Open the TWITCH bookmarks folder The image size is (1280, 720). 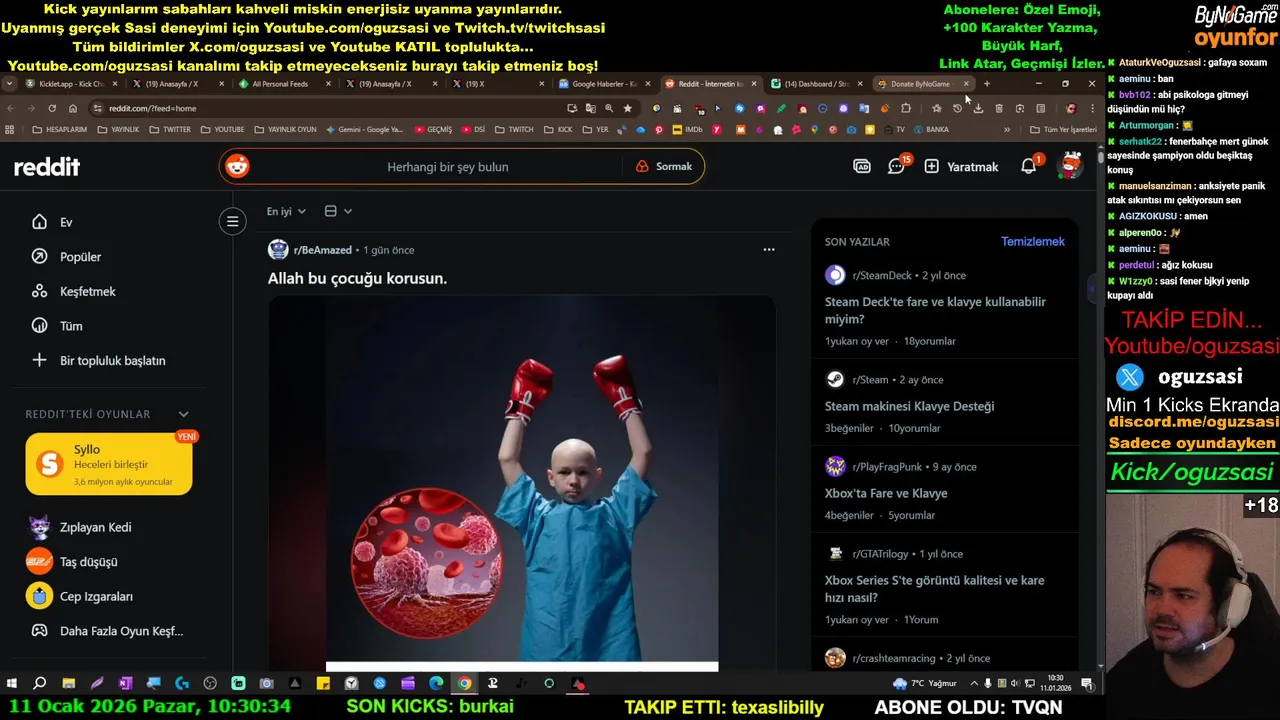(514, 130)
